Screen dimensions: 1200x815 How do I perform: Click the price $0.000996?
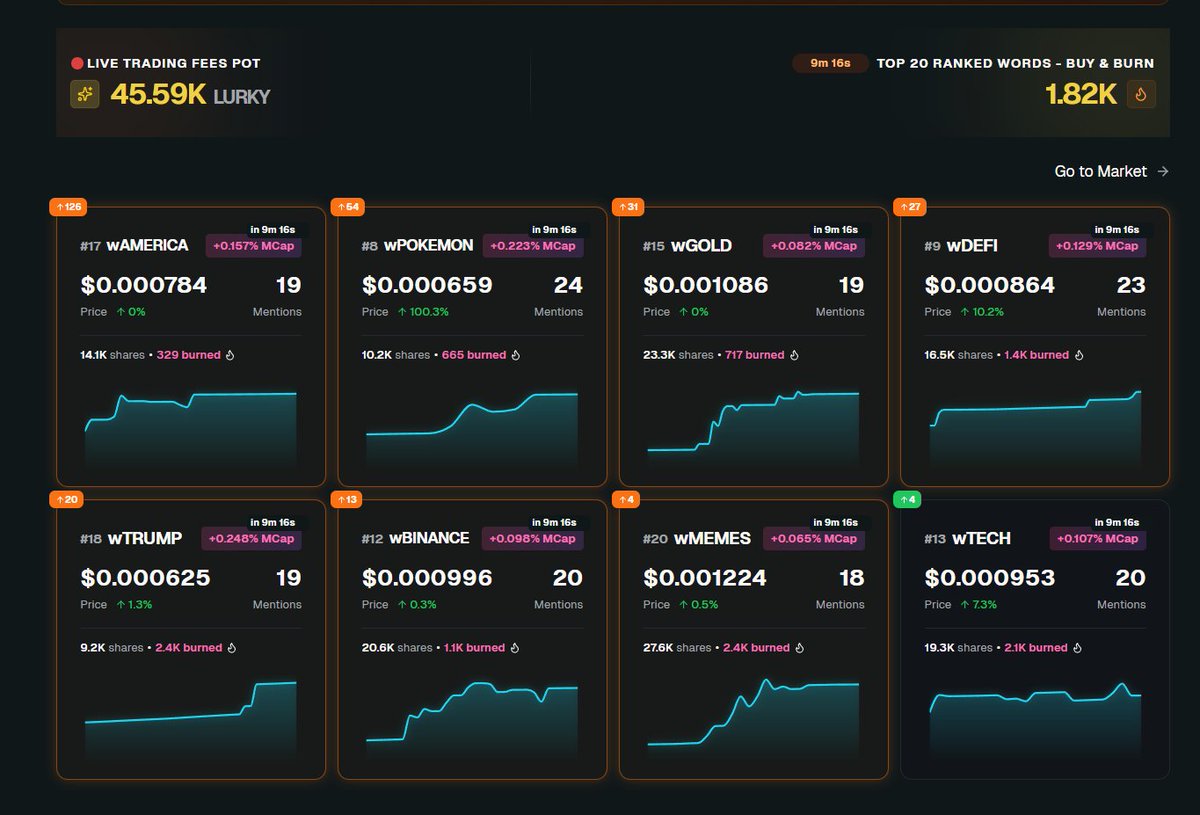427,578
